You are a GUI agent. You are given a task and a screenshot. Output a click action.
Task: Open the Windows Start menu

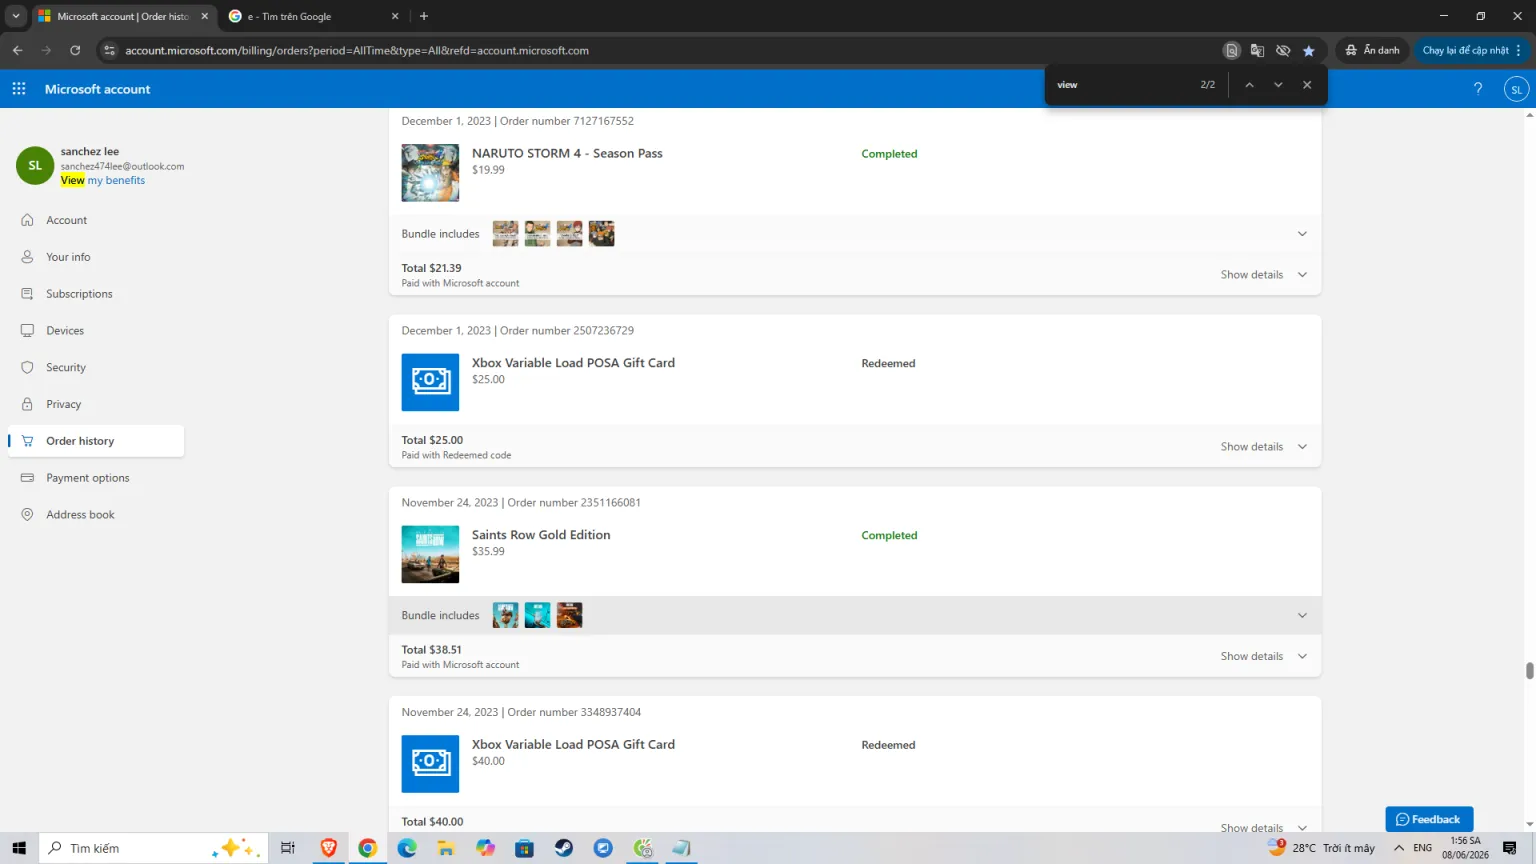(x=19, y=848)
